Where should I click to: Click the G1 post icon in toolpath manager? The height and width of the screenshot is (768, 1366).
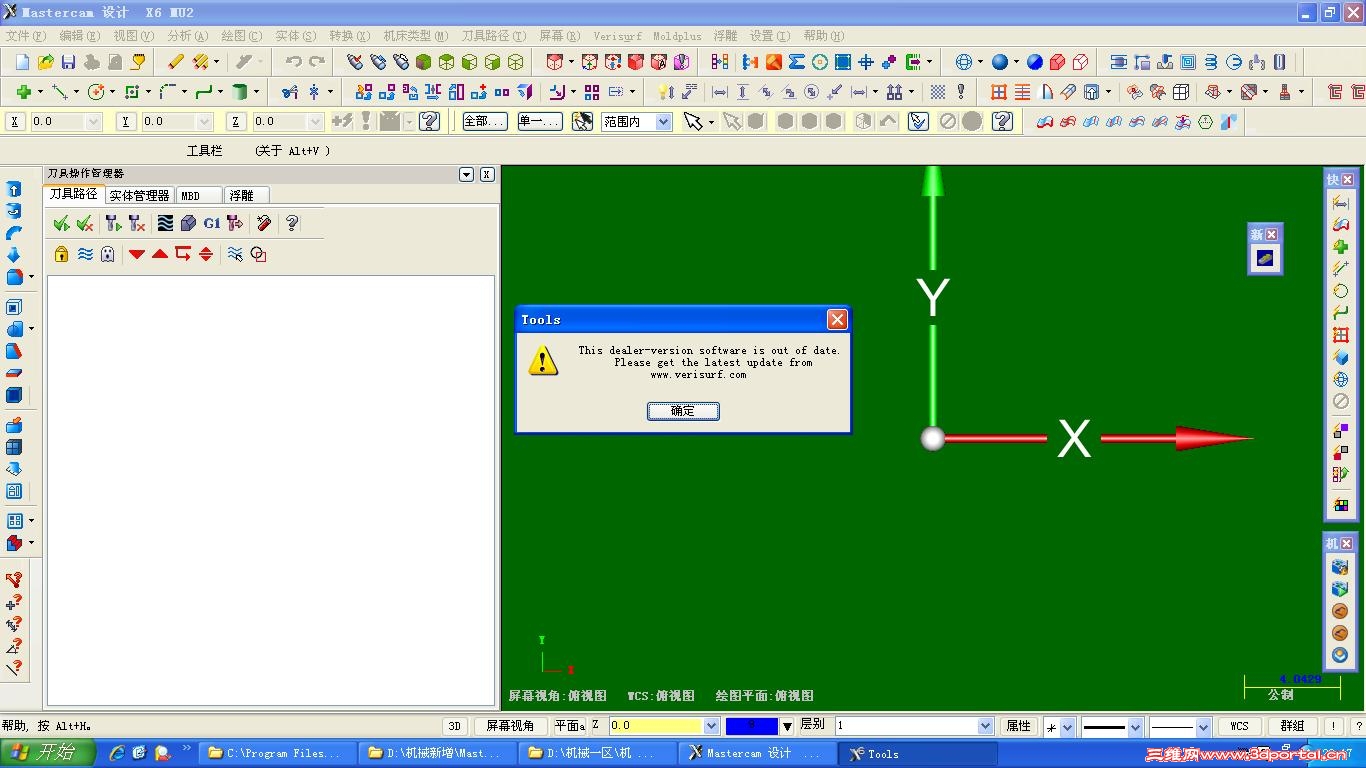[x=211, y=223]
